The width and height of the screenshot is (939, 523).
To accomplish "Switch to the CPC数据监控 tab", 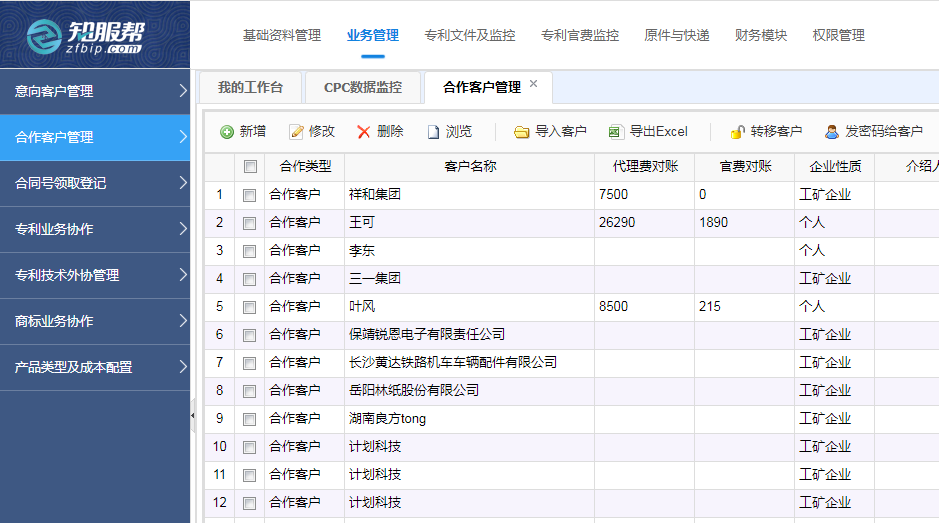I will pos(362,88).
